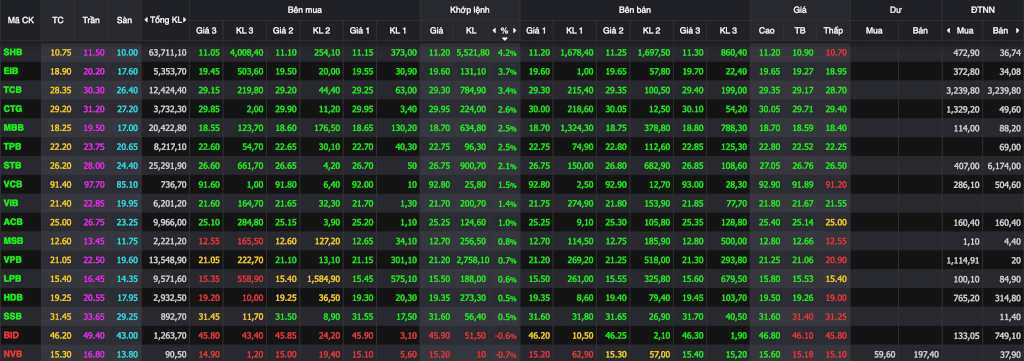Click ĐTNN group header

(983, 10)
